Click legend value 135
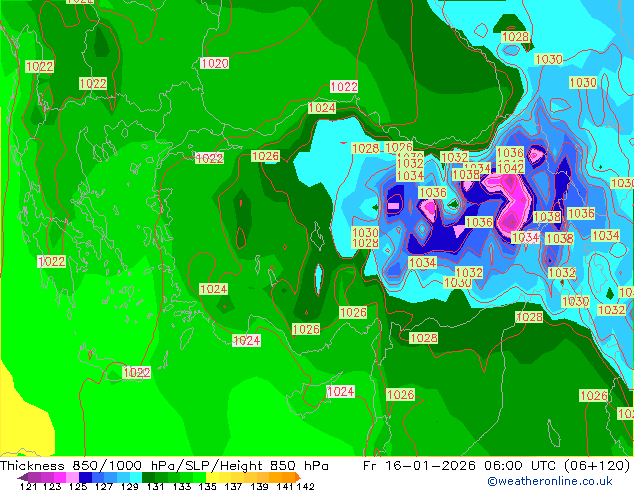This screenshot has width=634, height=490. (207, 486)
